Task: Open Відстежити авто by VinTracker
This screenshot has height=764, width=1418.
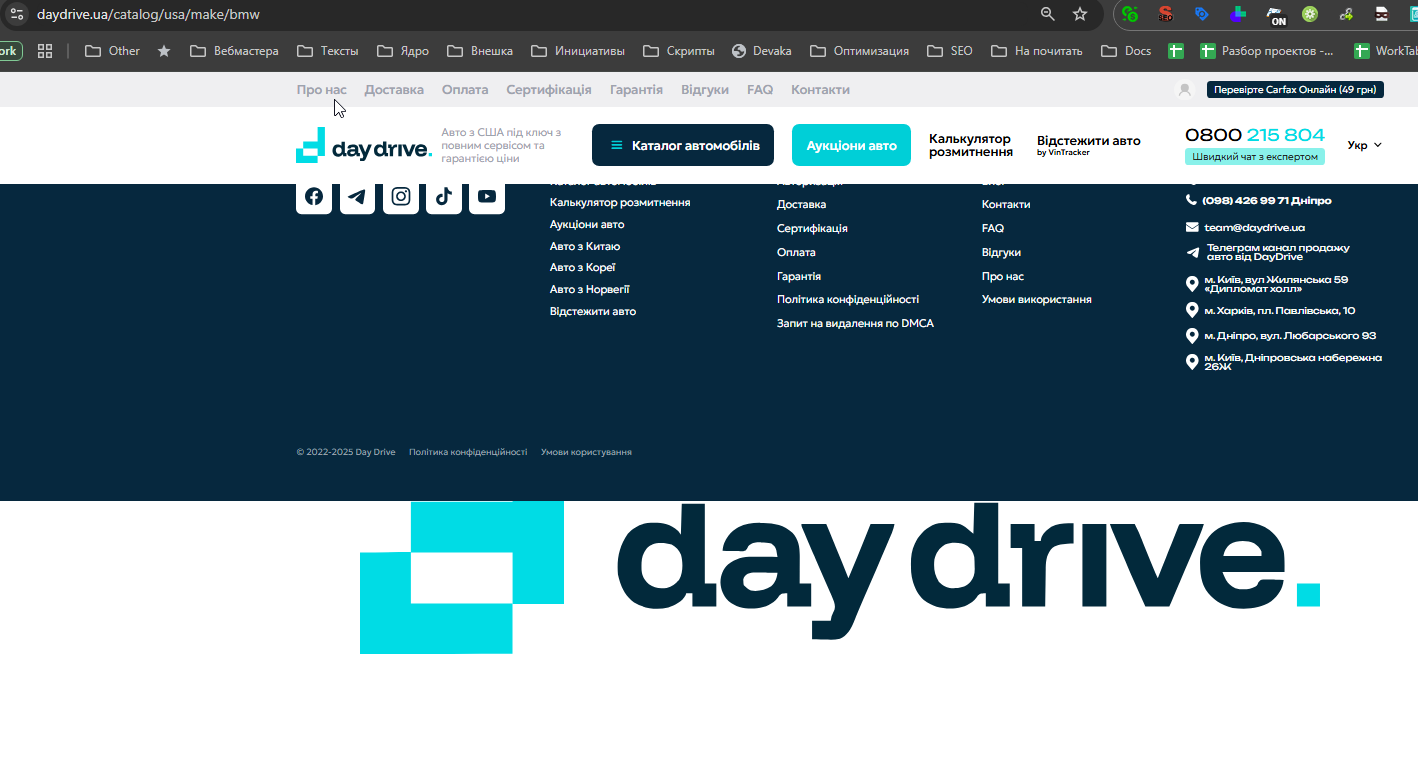Action: [x=1088, y=146]
